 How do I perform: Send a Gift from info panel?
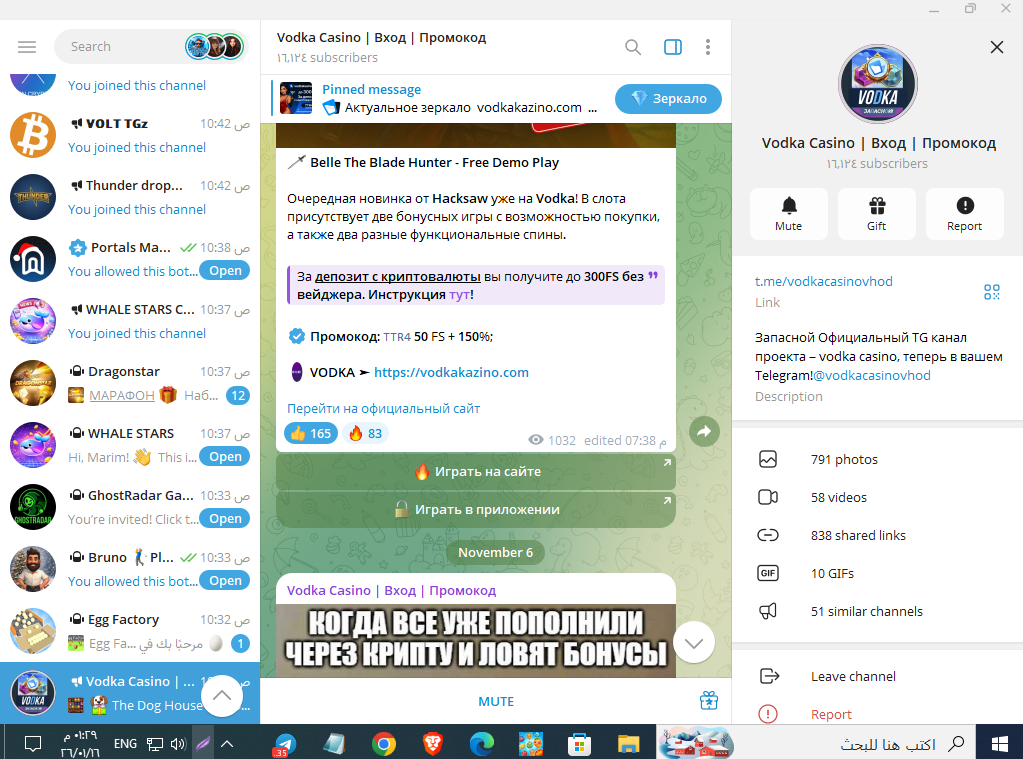(x=877, y=214)
